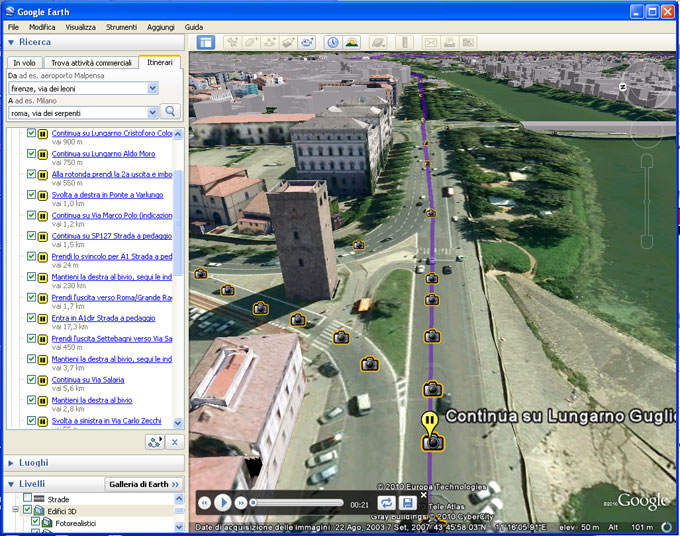The width and height of the screenshot is (680, 536).
Task: Open the Ruler tool in toolbar
Action: pos(405,42)
